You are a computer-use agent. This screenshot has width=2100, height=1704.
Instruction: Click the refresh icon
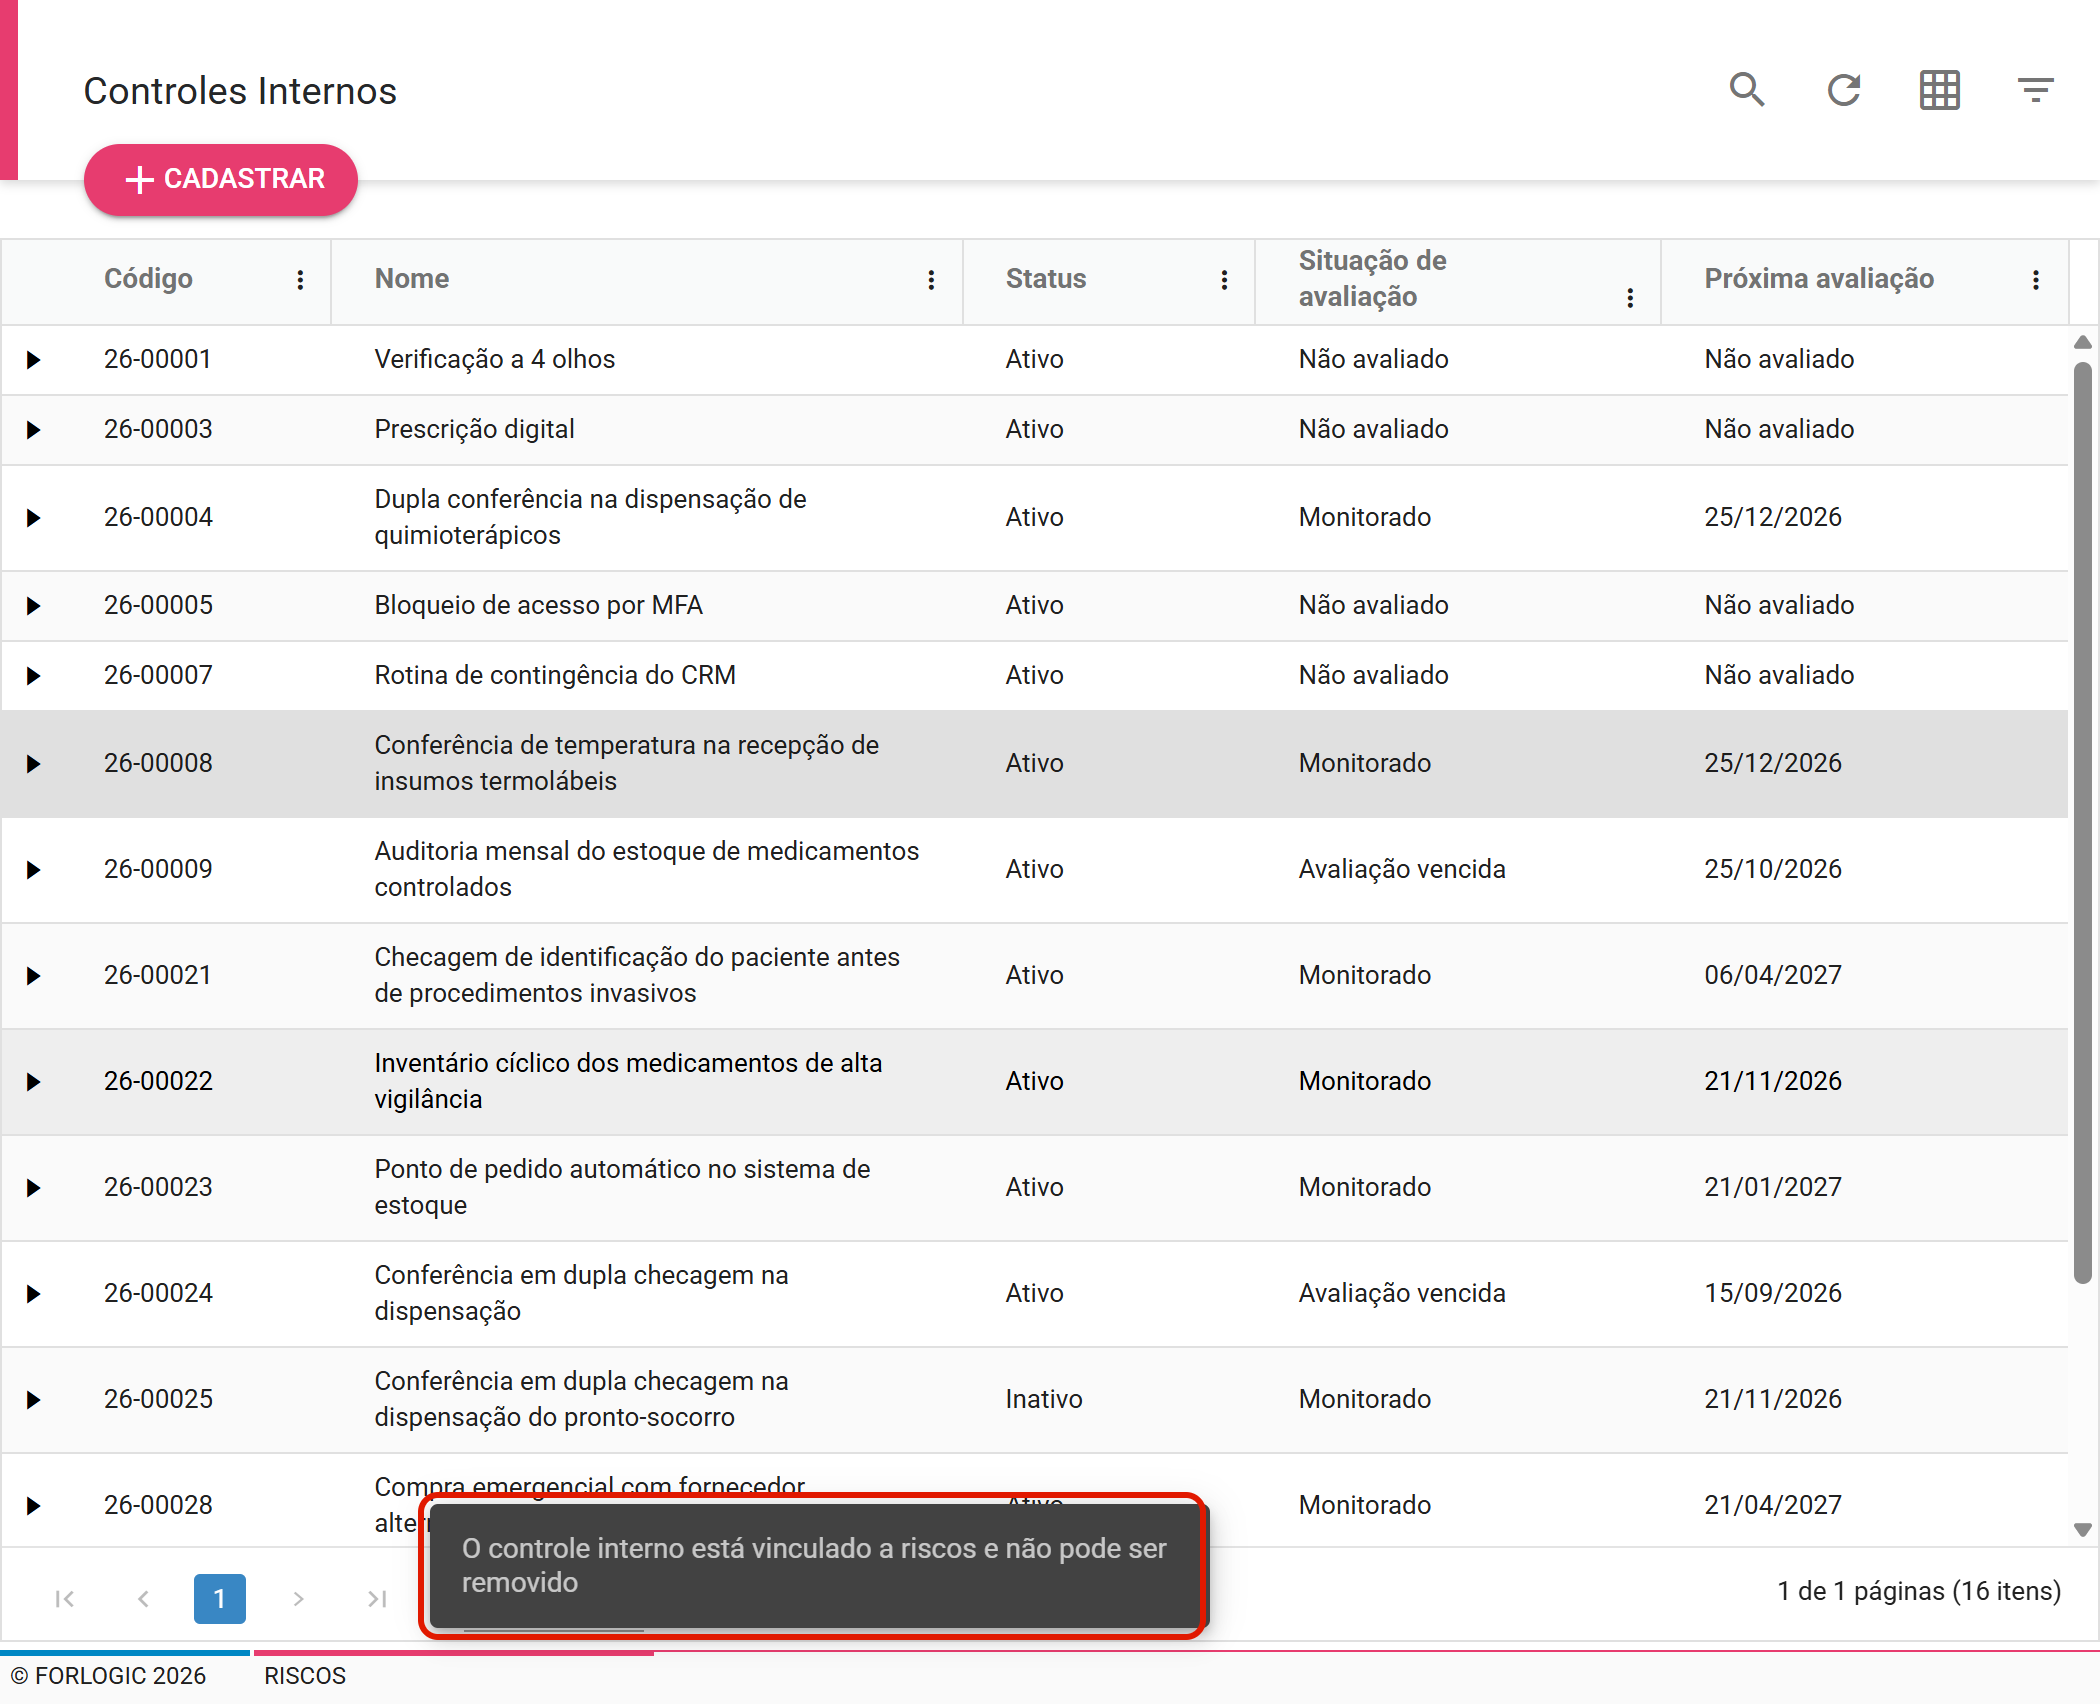click(1843, 91)
